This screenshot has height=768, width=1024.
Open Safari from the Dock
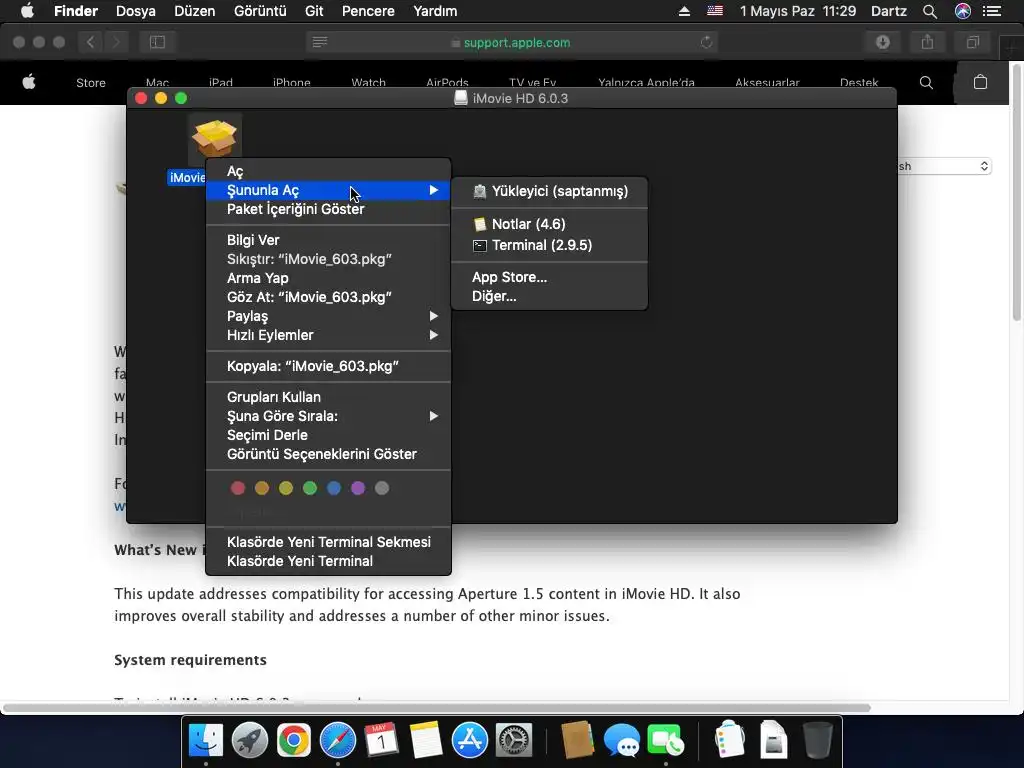[x=338, y=741]
